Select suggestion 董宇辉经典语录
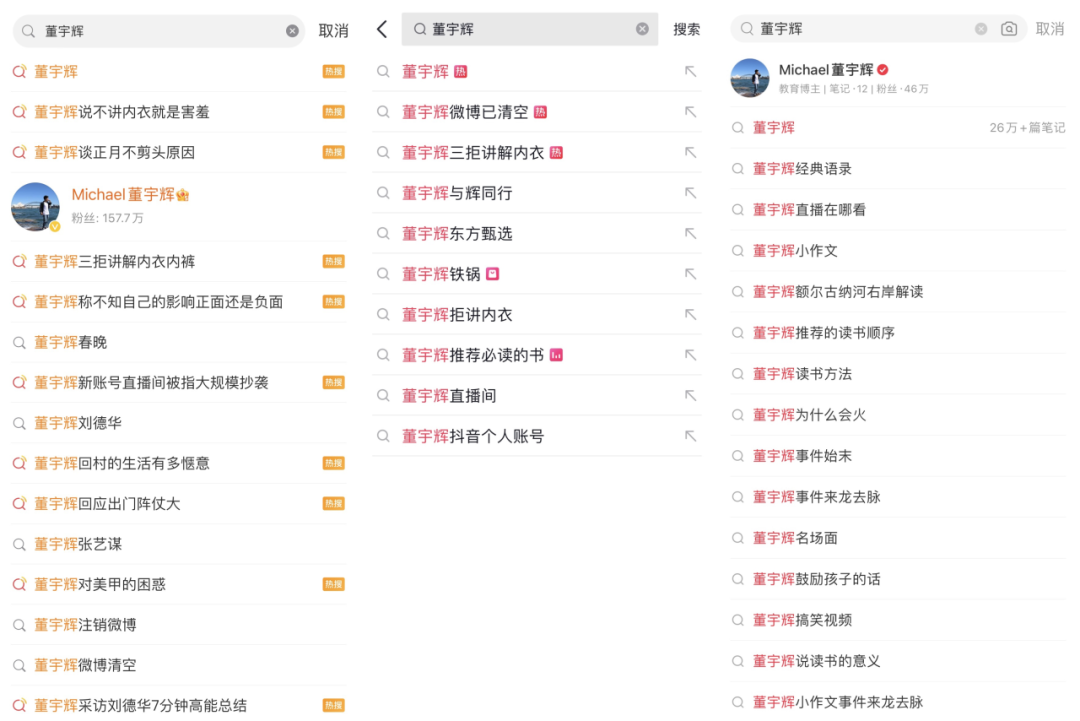This screenshot has width=1080, height=721. pos(802,169)
